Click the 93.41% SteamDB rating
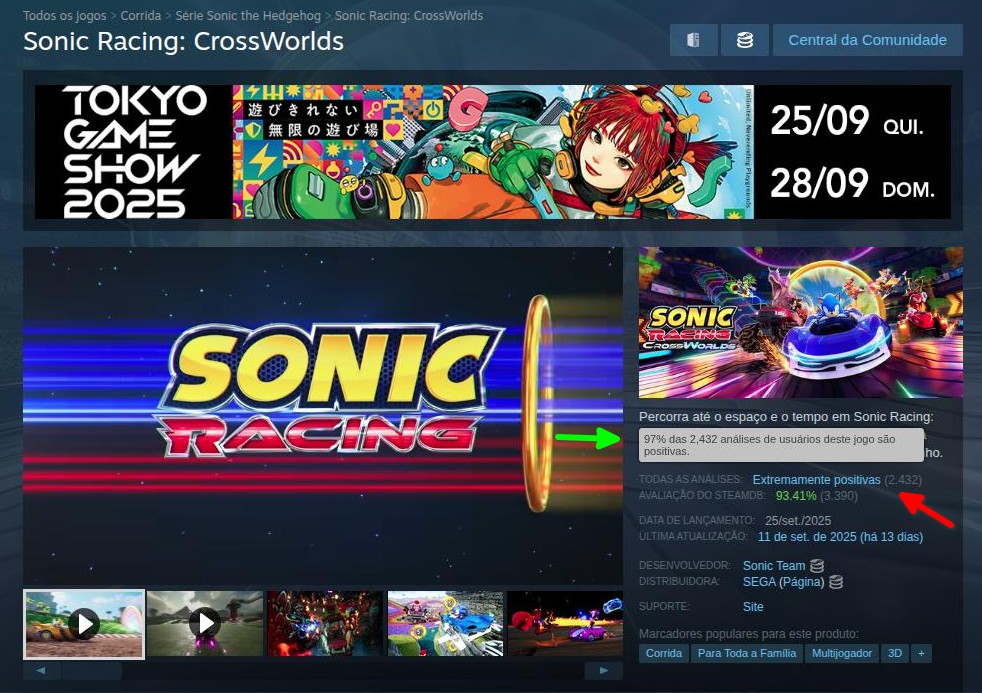 pyautogui.click(x=796, y=496)
